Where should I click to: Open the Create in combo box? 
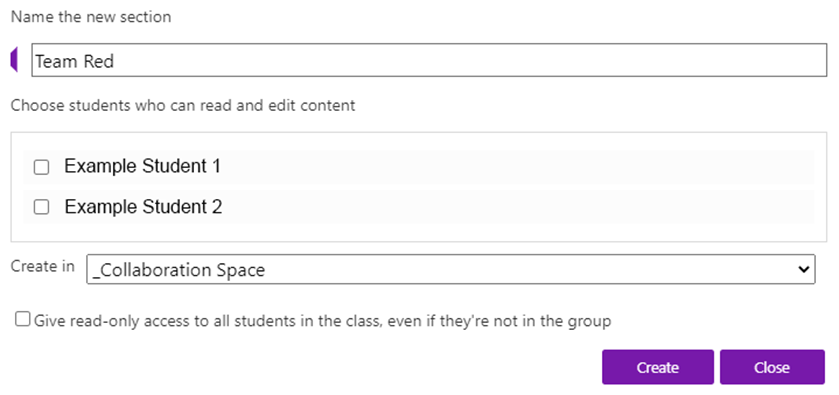pyautogui.click(x=451, y=269)
